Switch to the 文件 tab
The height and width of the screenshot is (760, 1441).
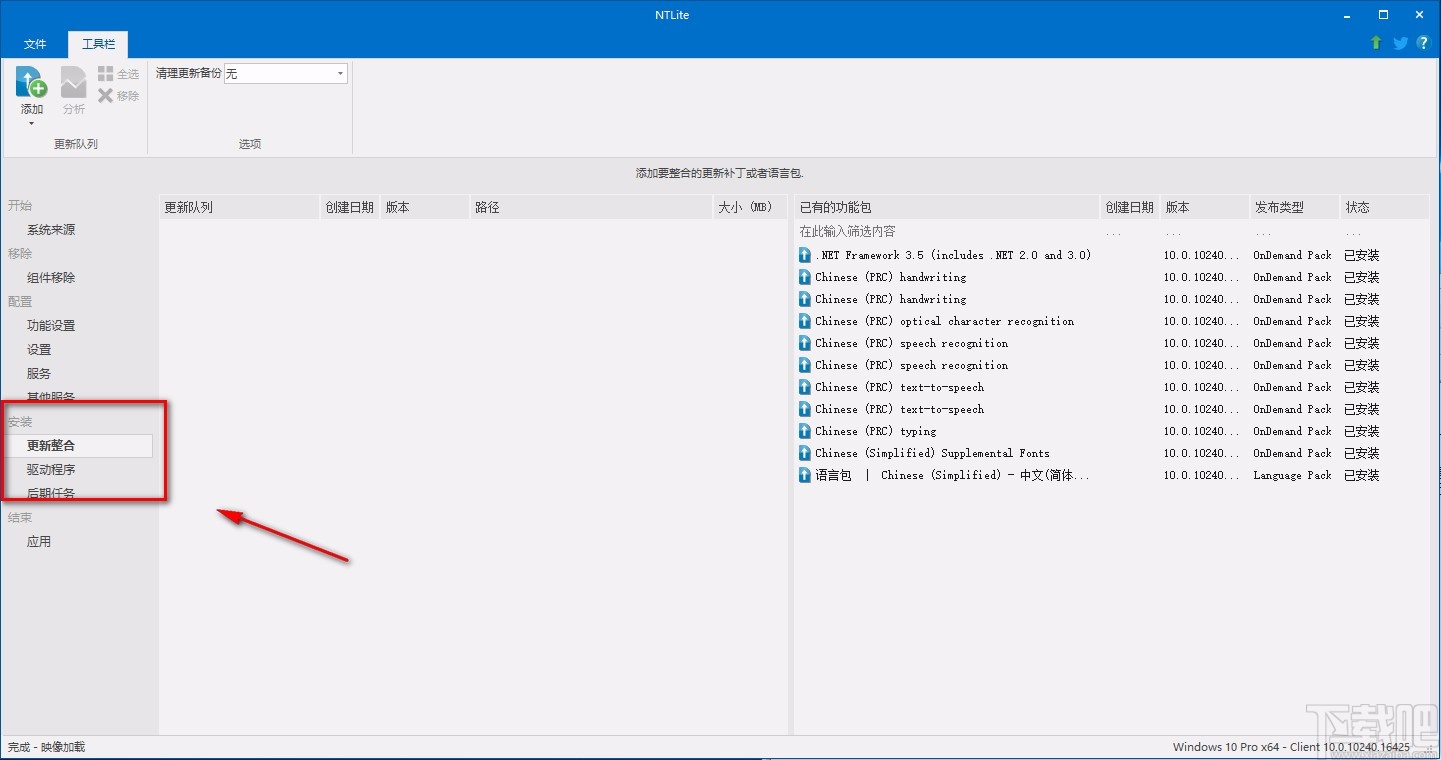[x=35, y=44]
